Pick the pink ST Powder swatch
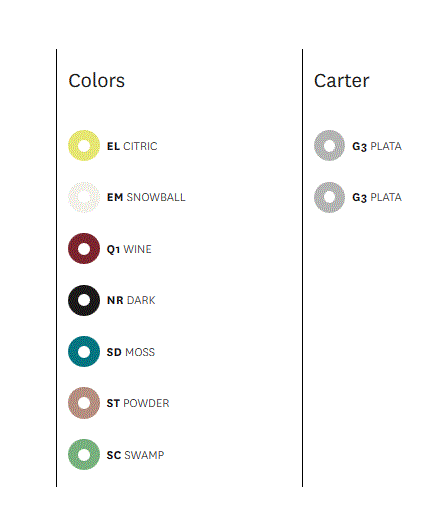The image size is (443, 522). (x=84, y=403)
